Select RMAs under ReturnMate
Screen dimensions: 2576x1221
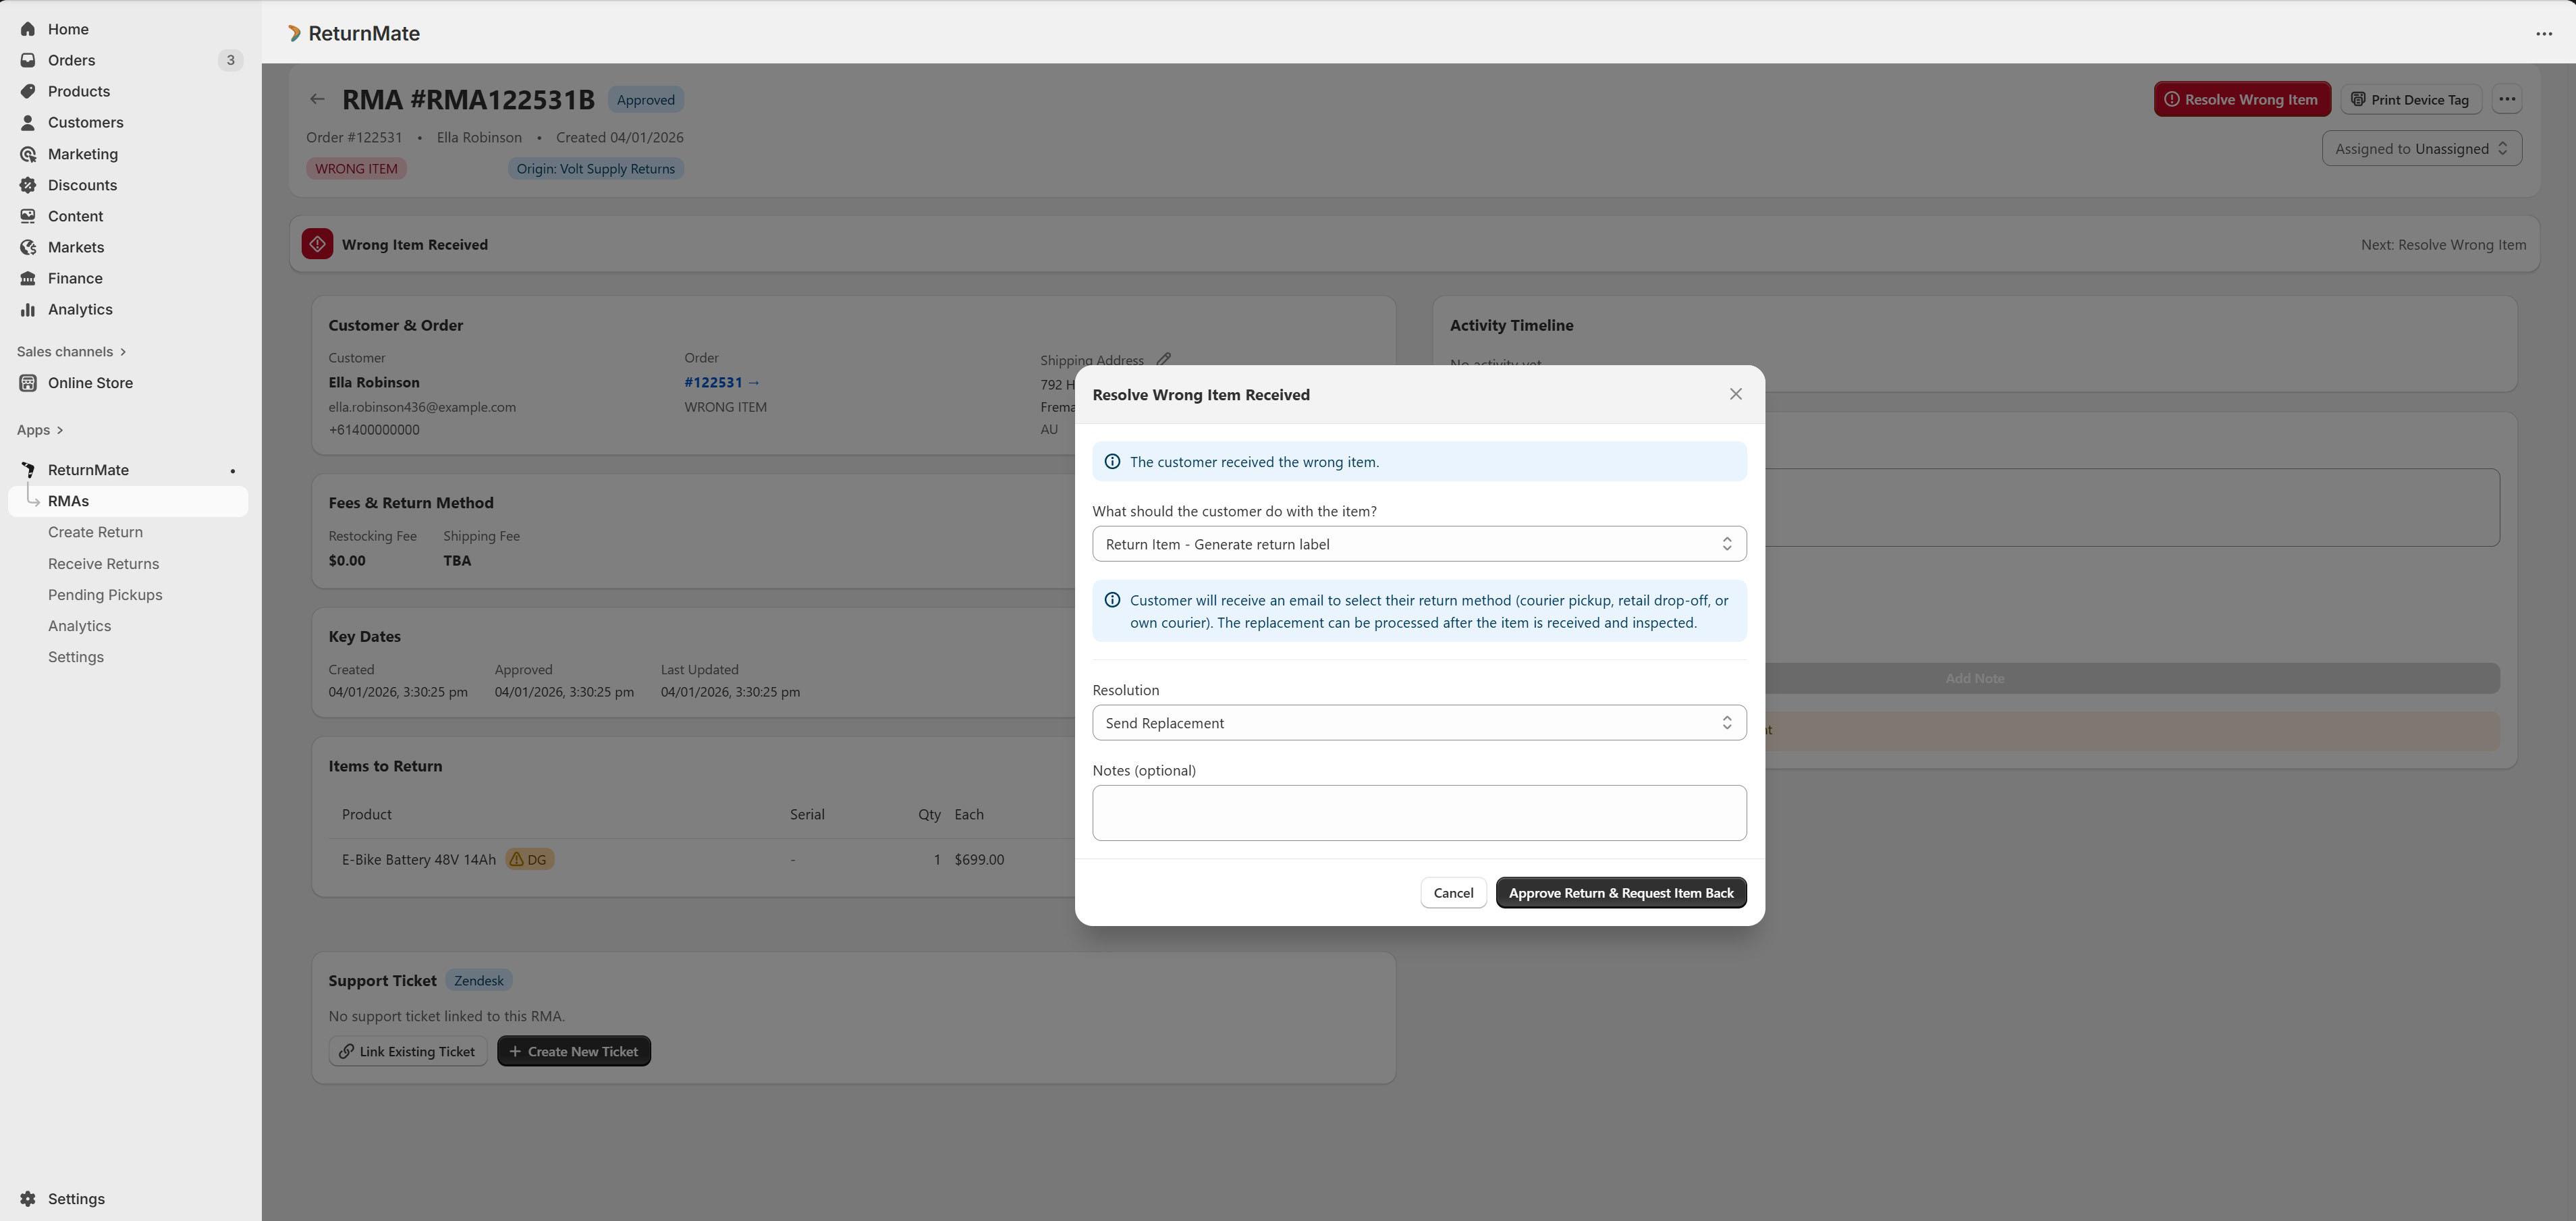128,501
